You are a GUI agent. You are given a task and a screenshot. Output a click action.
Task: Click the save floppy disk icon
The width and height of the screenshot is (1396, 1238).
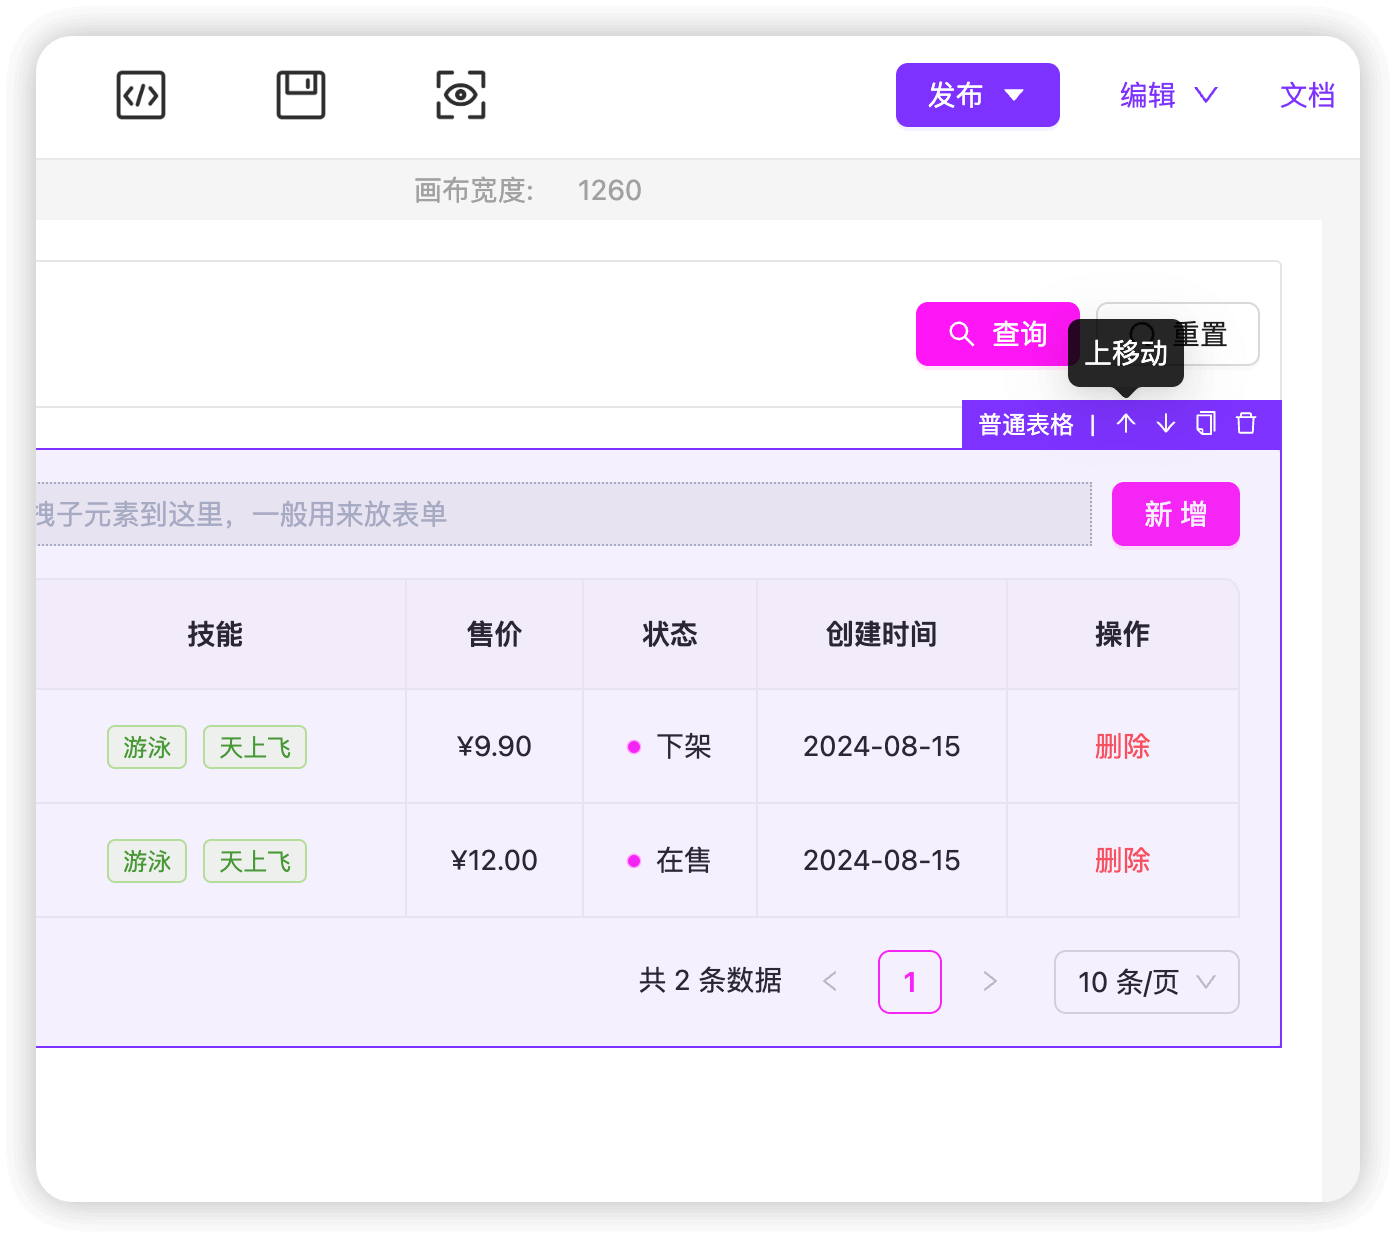[301, 95]
